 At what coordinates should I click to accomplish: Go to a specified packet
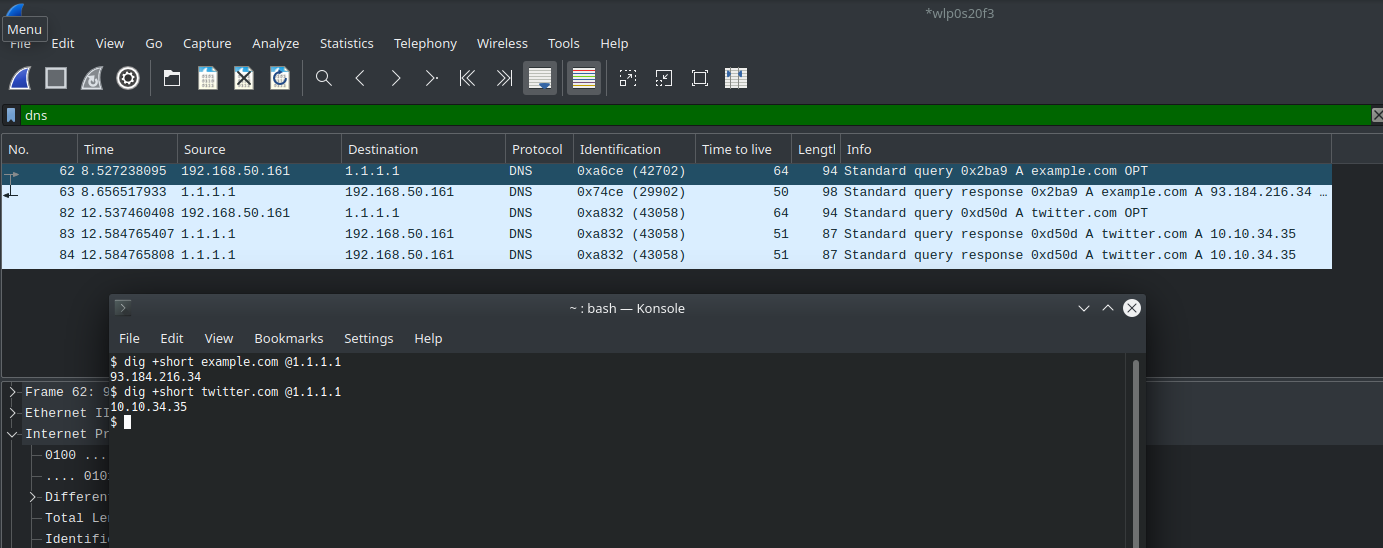432,78
